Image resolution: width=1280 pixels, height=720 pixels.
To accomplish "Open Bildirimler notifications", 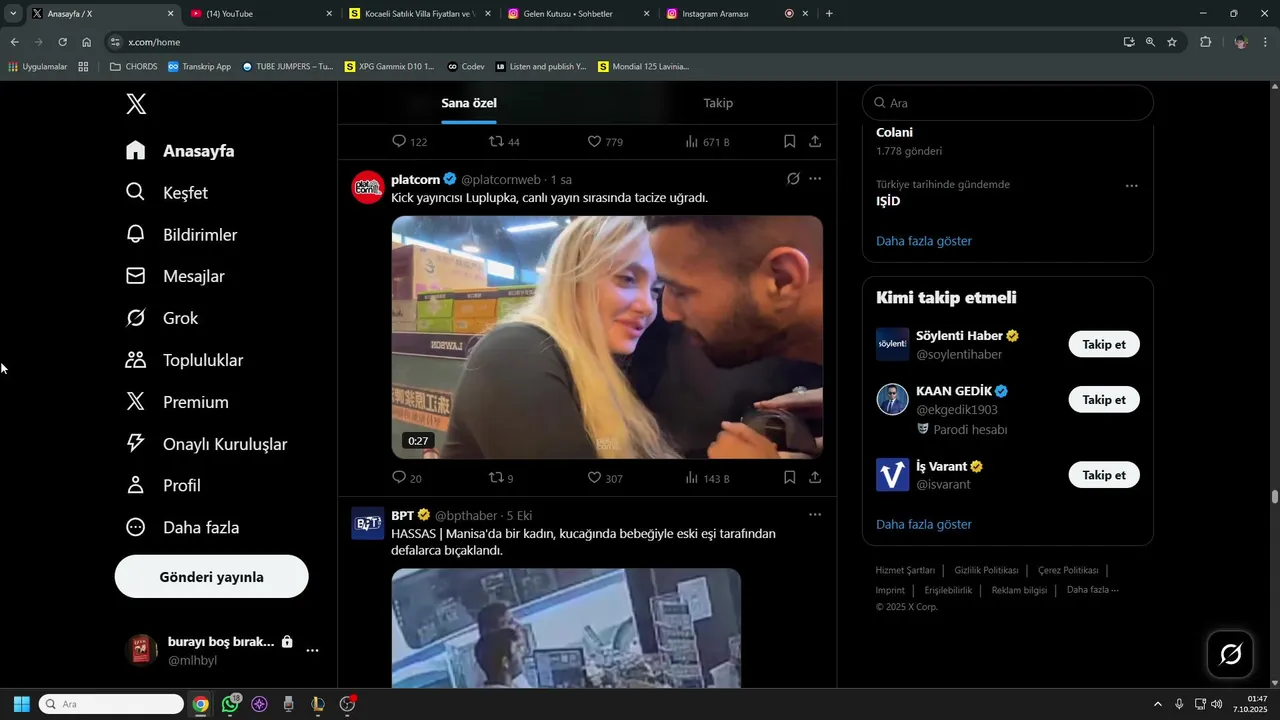I will (x=181, y=234).
